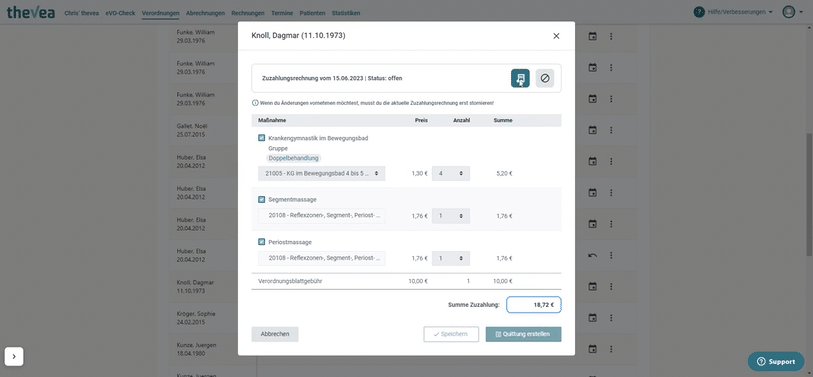Open calendar icon for Kröger, Sophie row
The image size is (813, 377).
point(593,317)
